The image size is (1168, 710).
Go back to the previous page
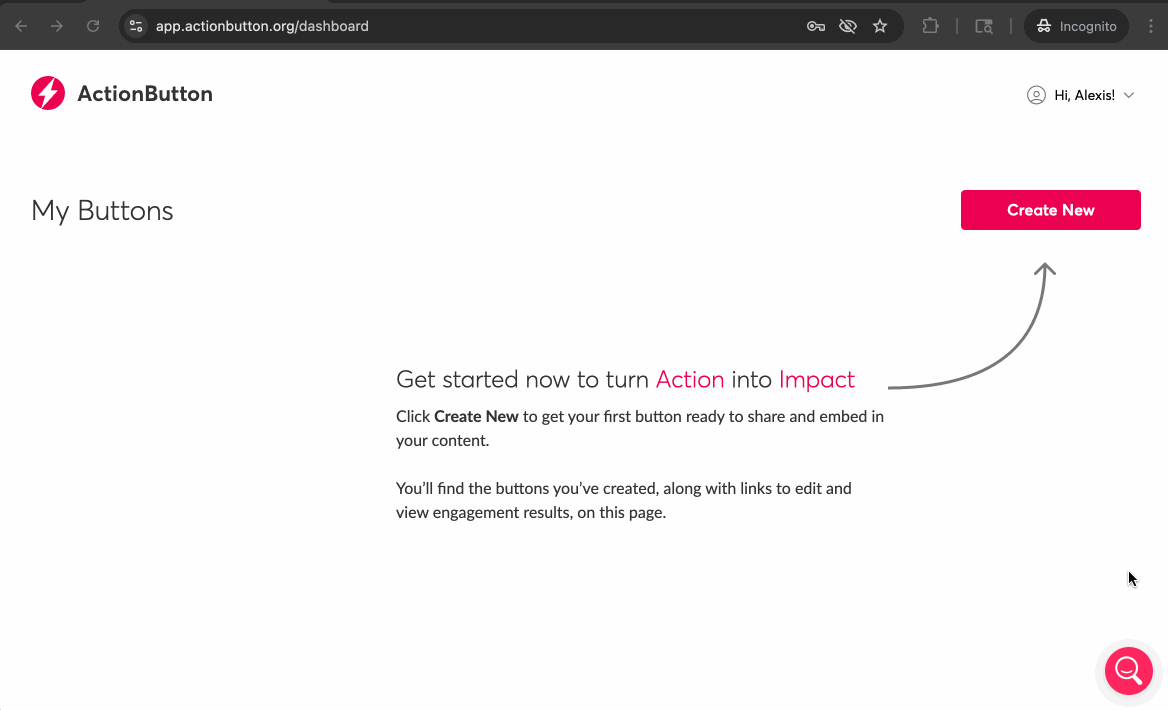tap(21, 26)
